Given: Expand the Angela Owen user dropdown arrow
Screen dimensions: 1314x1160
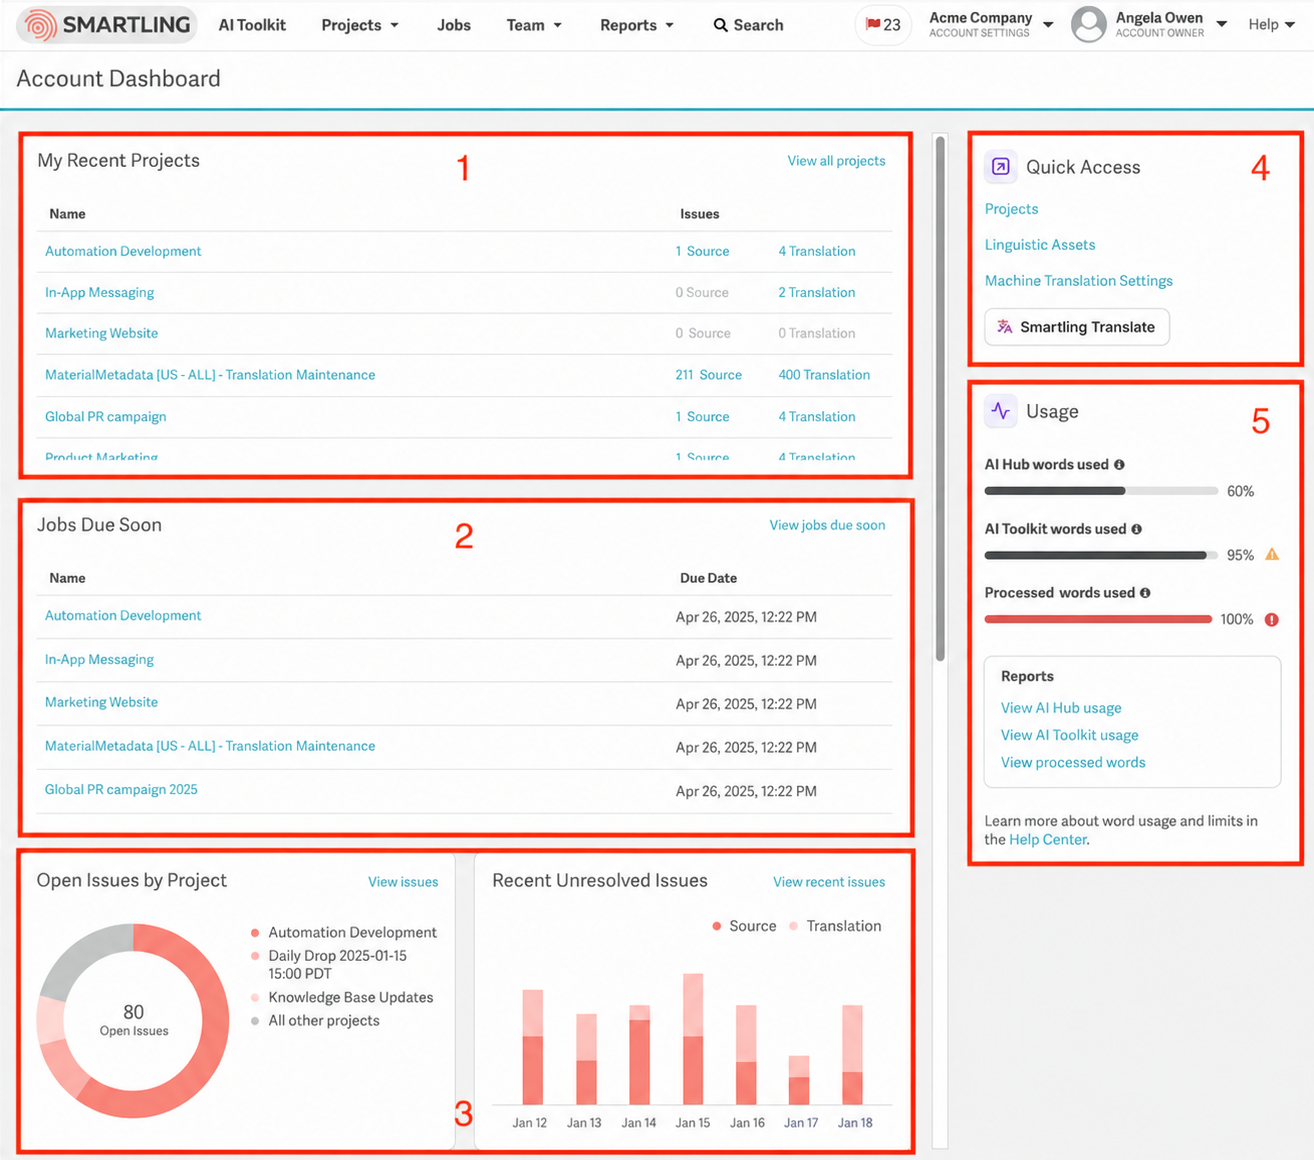Looking at the screenshot, I should [1221, 25].
